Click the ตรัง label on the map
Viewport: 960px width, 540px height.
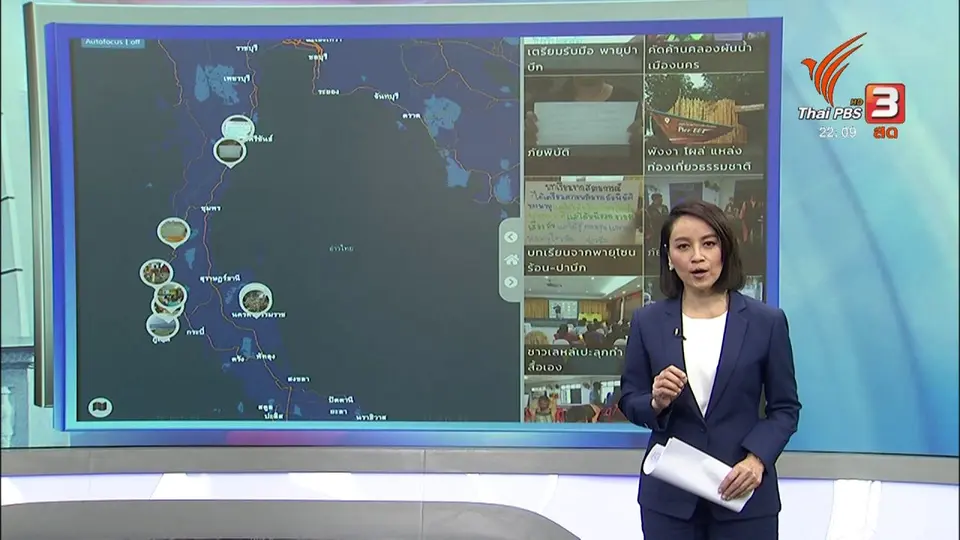239,359
